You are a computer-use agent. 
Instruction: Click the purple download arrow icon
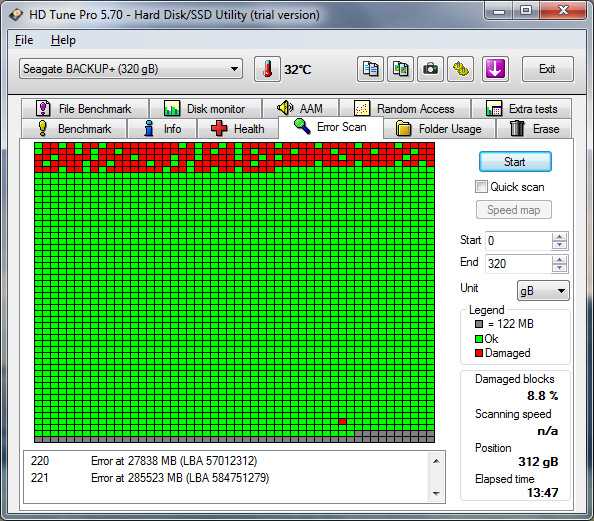click(495, 69)
